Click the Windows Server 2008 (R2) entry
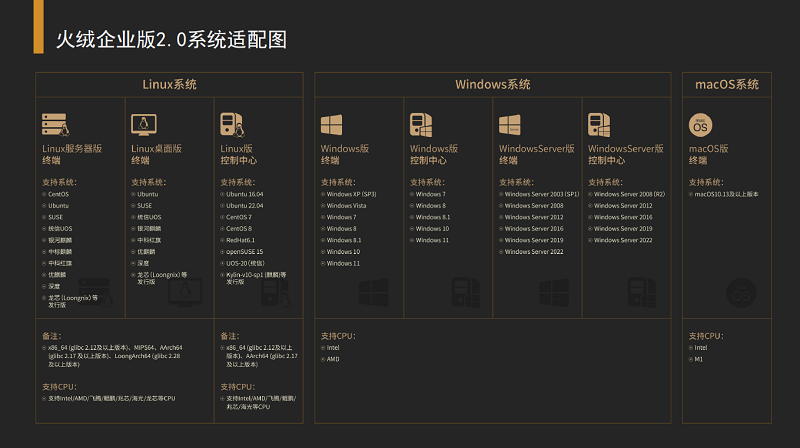 coord(629,194)
